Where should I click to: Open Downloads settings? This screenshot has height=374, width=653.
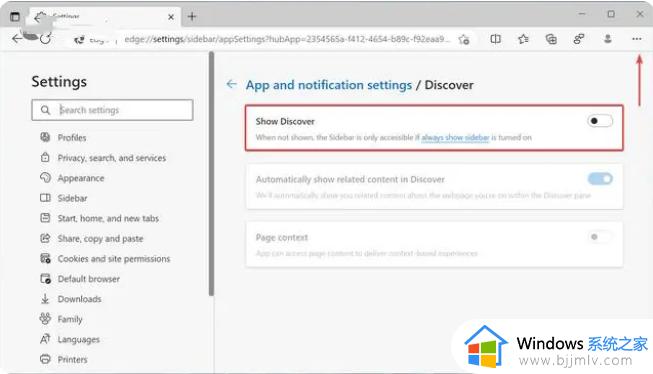click(79, 299)
